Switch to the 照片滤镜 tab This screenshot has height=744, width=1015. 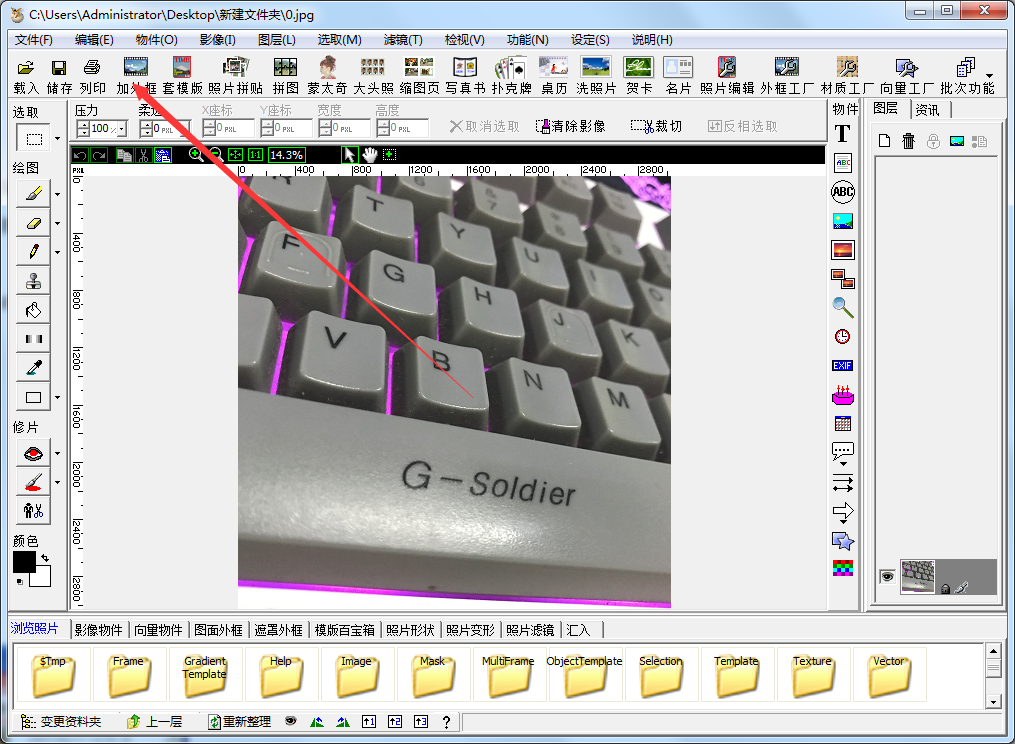[530, 629]
